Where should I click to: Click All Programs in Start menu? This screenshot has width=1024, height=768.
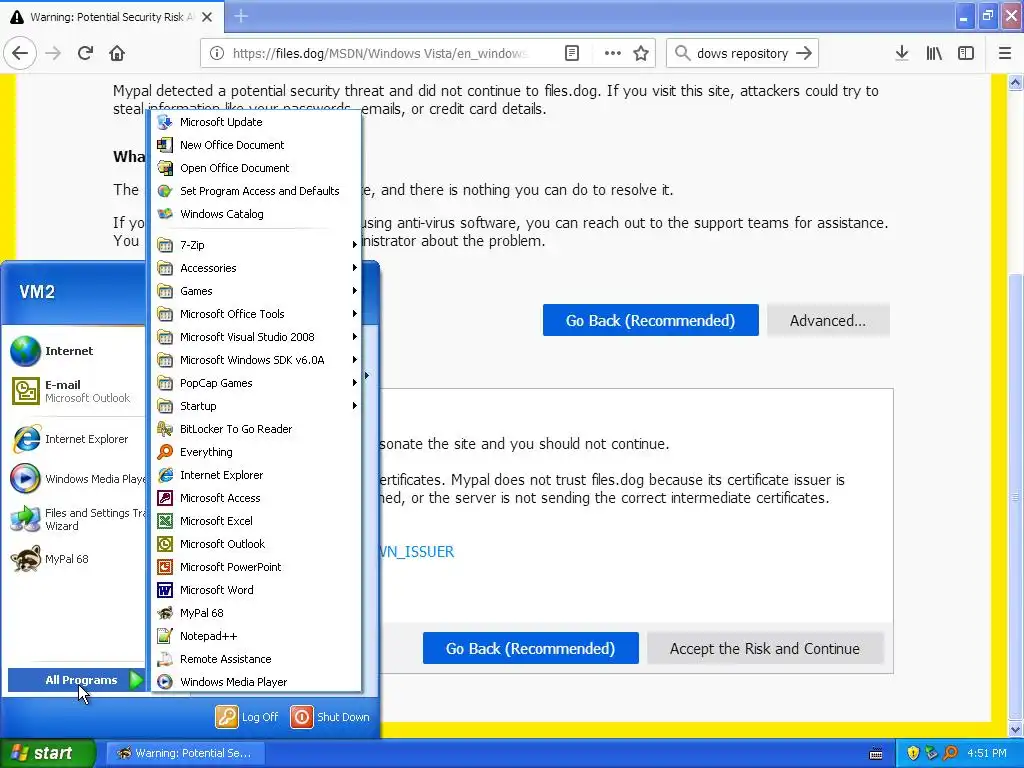[76, 680]
